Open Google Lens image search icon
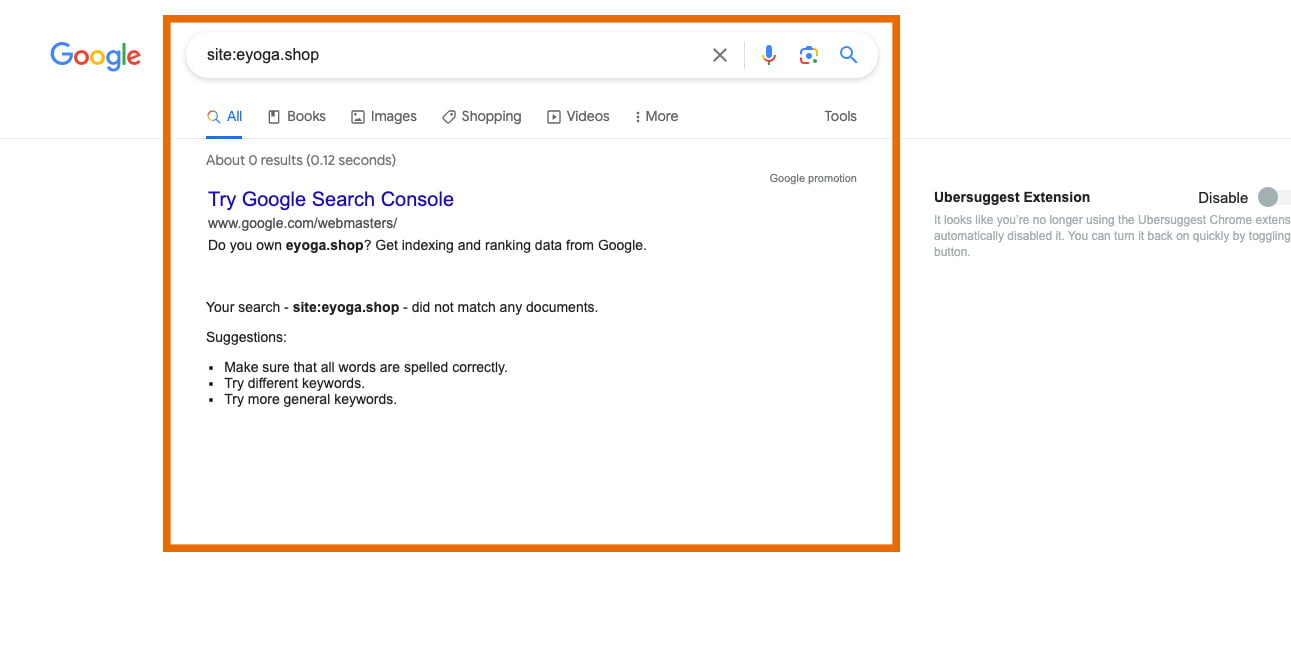The width and height of the screenshot is (1291, 658). (809, 55)
